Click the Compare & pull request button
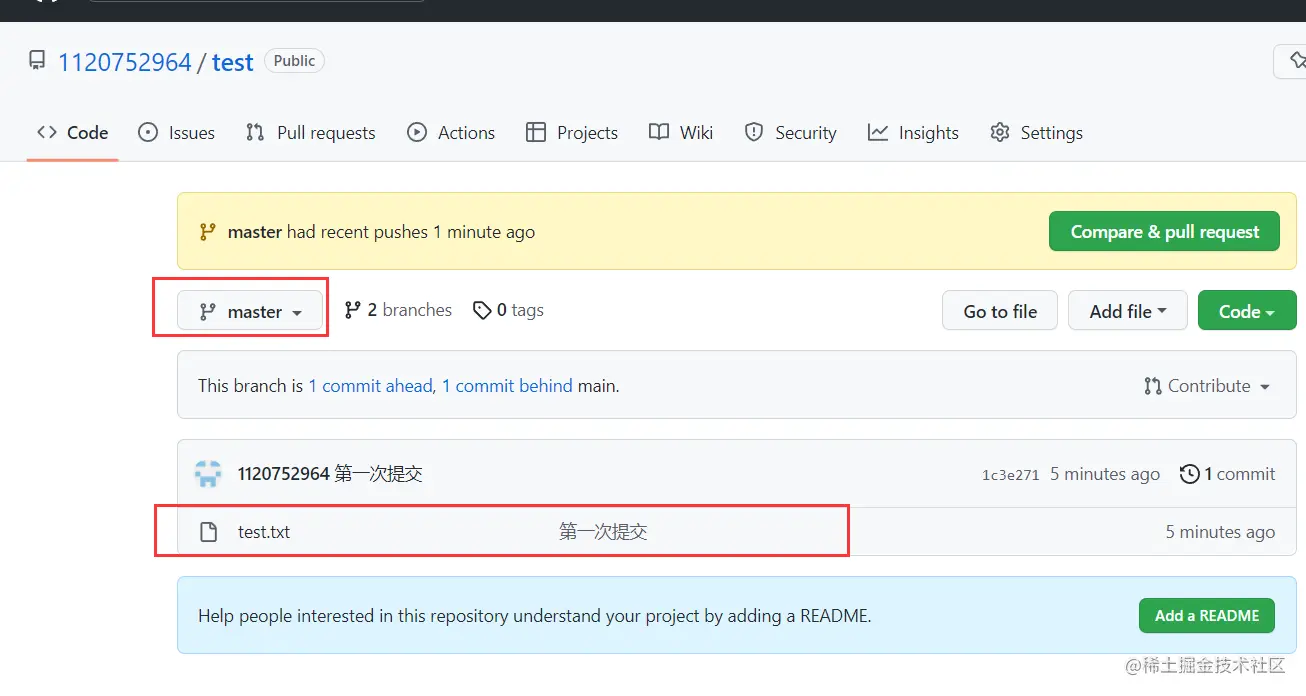This screenshot has height=696, width=1306. pyautogui.click(x=1164, y=231)
